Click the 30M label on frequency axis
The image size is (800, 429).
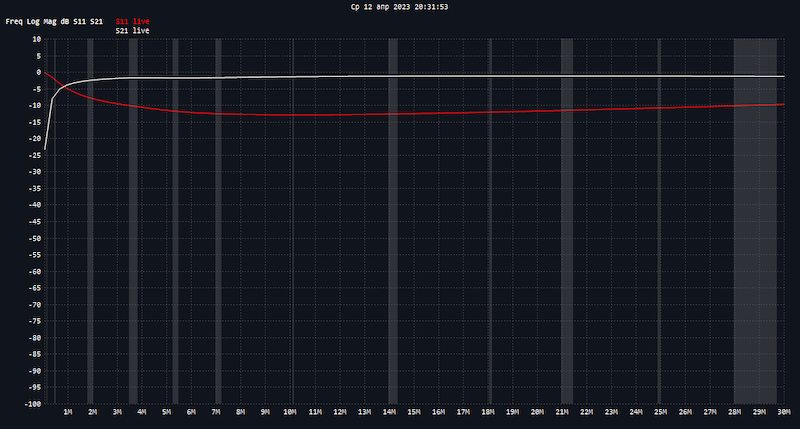pos(783,412)
